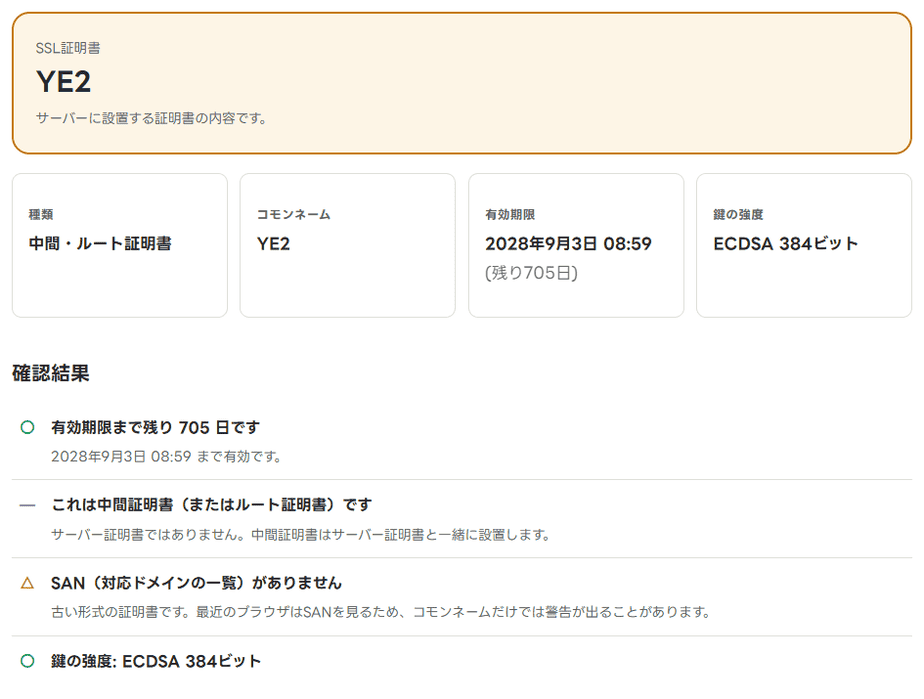Click the result title 有効期限まで残り 705 日です

(x=156, y=427)
